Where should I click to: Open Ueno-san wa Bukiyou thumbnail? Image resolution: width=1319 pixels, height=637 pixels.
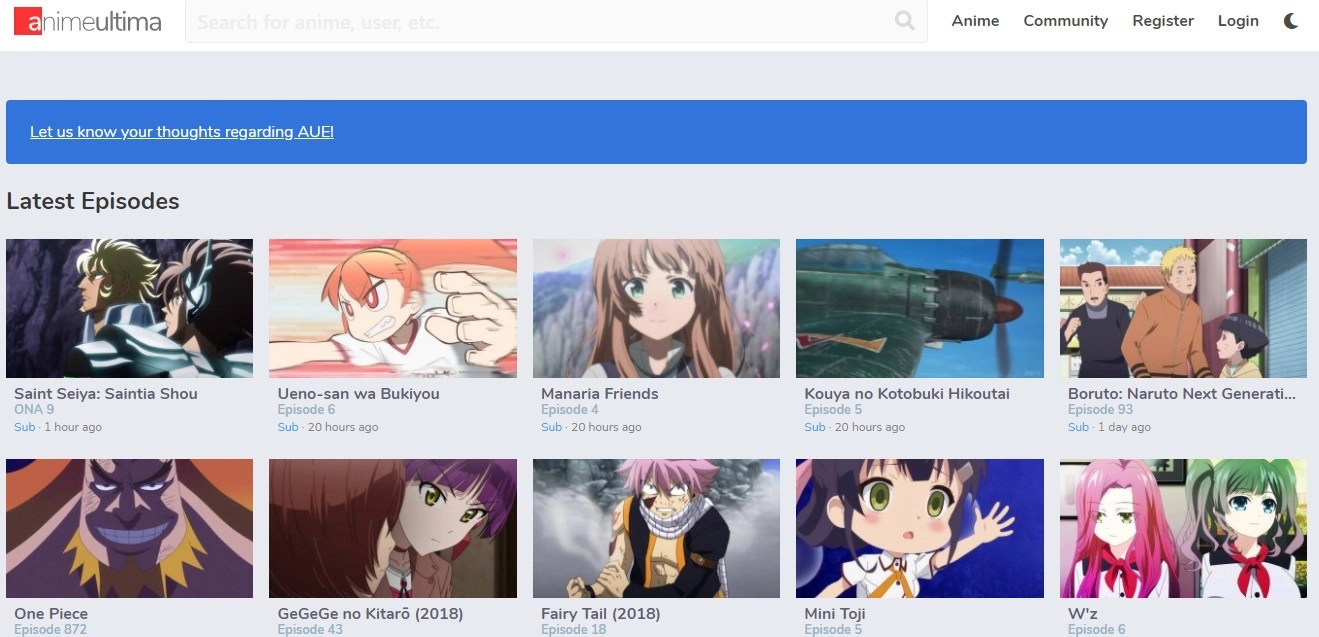point(393,308)
